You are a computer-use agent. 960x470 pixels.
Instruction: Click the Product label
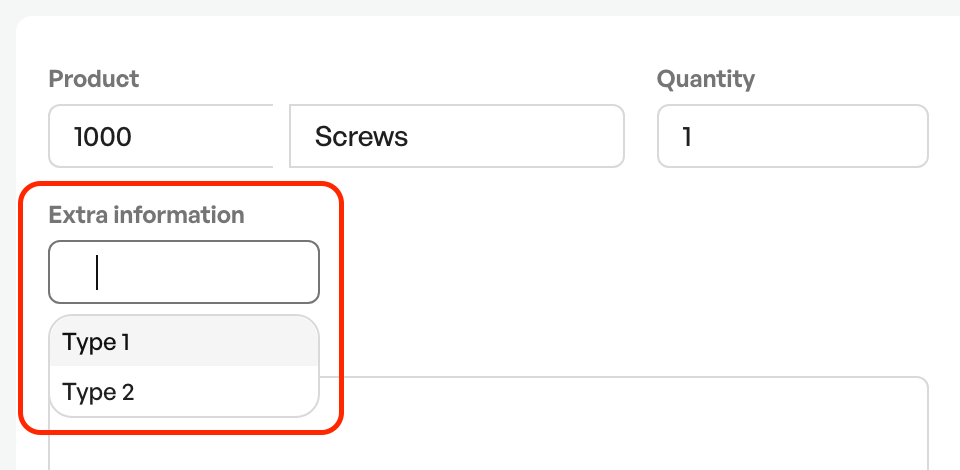point(94,79)
